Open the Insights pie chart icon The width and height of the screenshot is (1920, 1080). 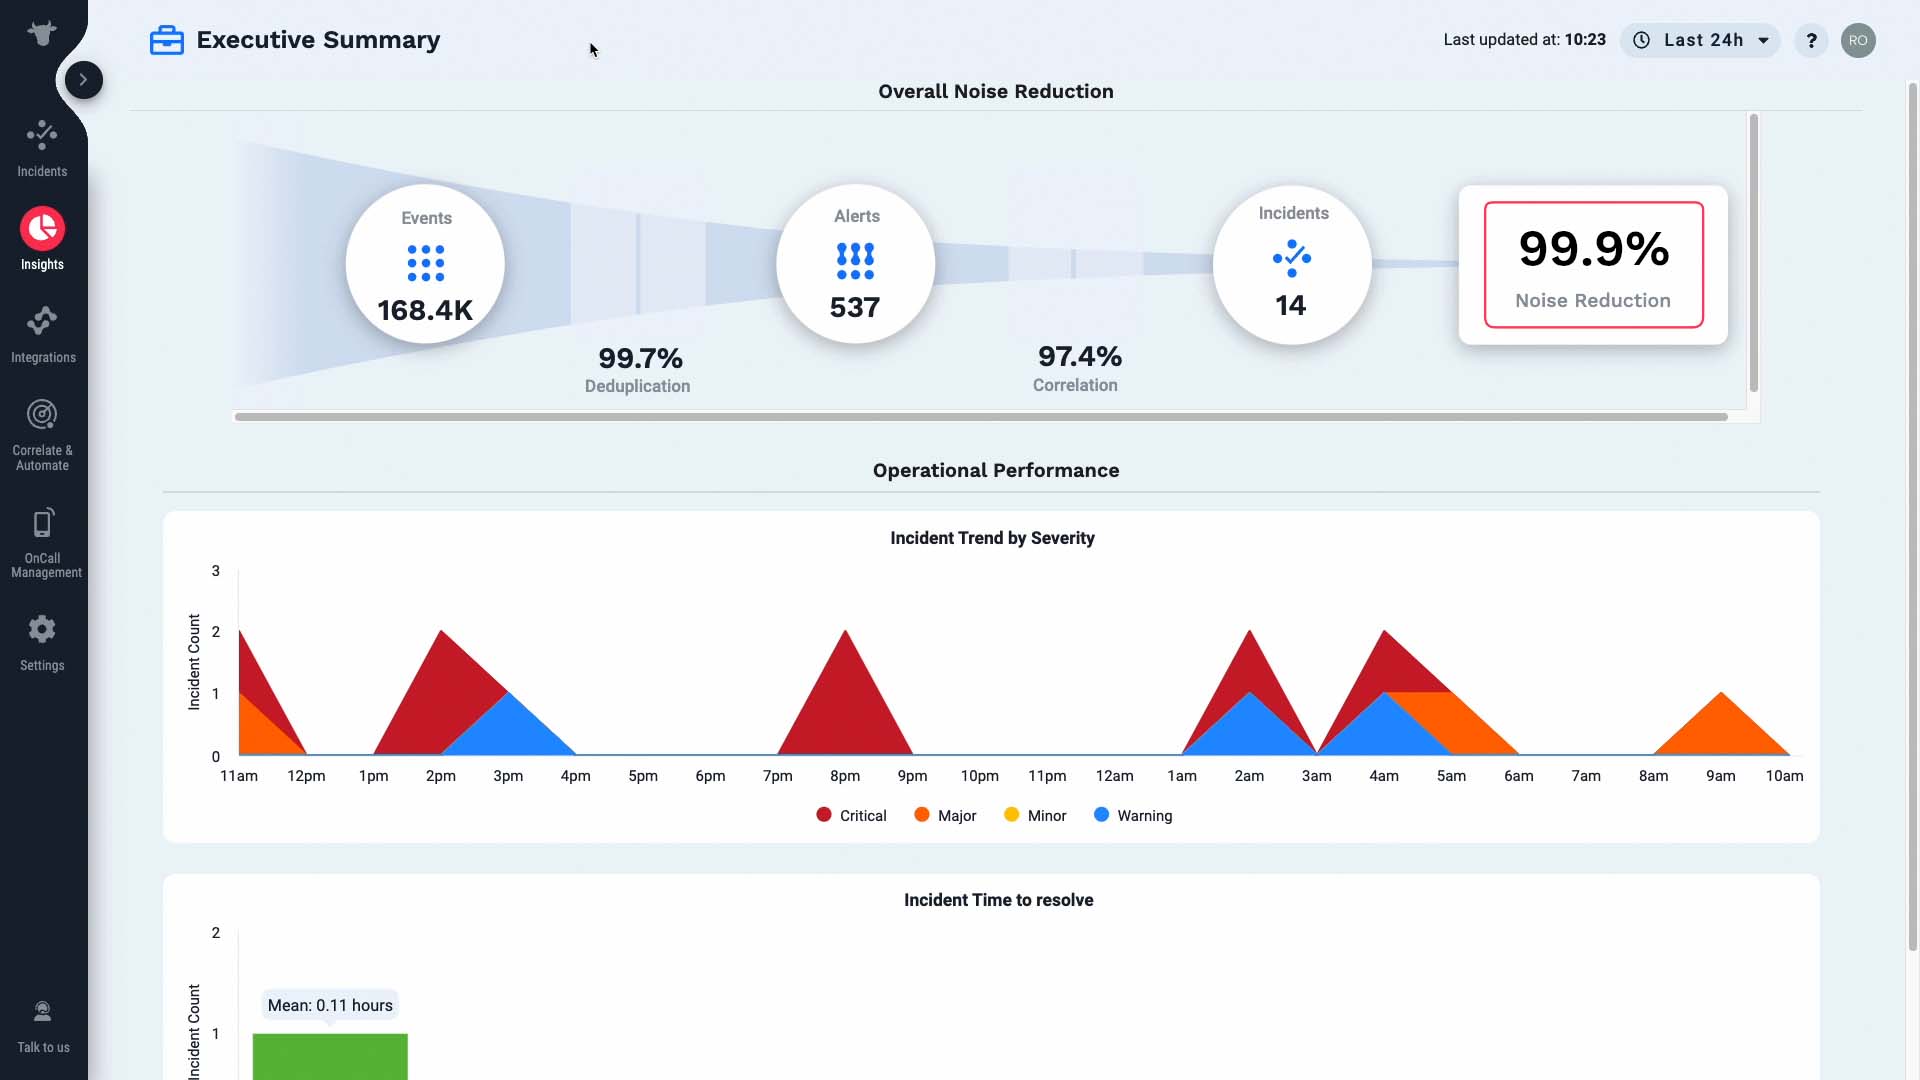pyautogui.click(x=42, y=229)
